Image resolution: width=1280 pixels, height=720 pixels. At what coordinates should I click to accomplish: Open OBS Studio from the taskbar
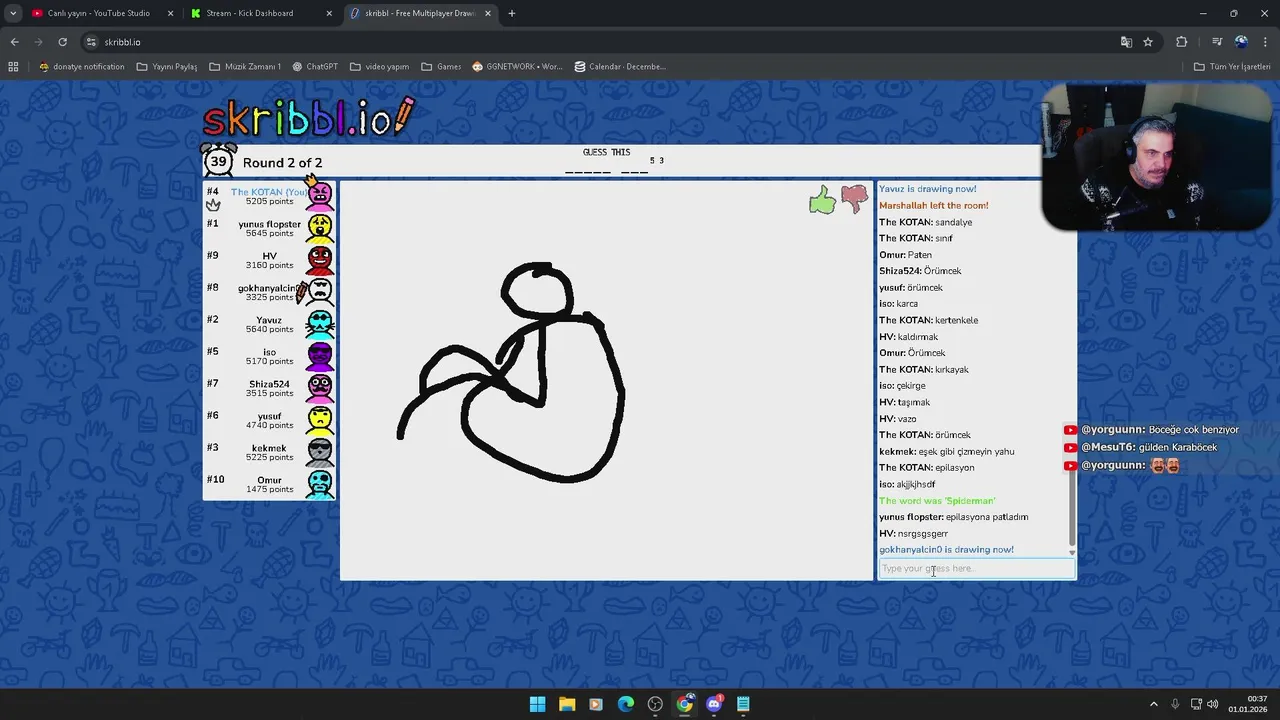click(x=655, y=704)
